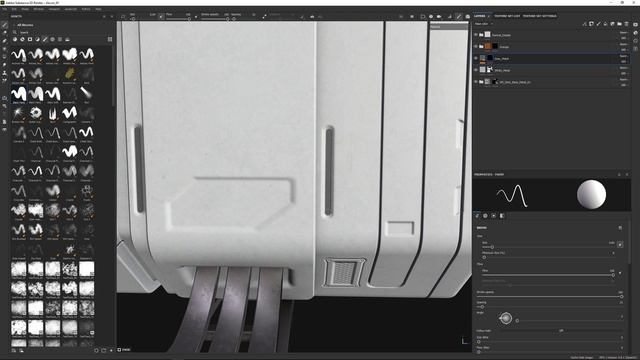The width and height of the screenshot is (640, 360).
Task: Close the Assets panel
Action: pos(112,17)
